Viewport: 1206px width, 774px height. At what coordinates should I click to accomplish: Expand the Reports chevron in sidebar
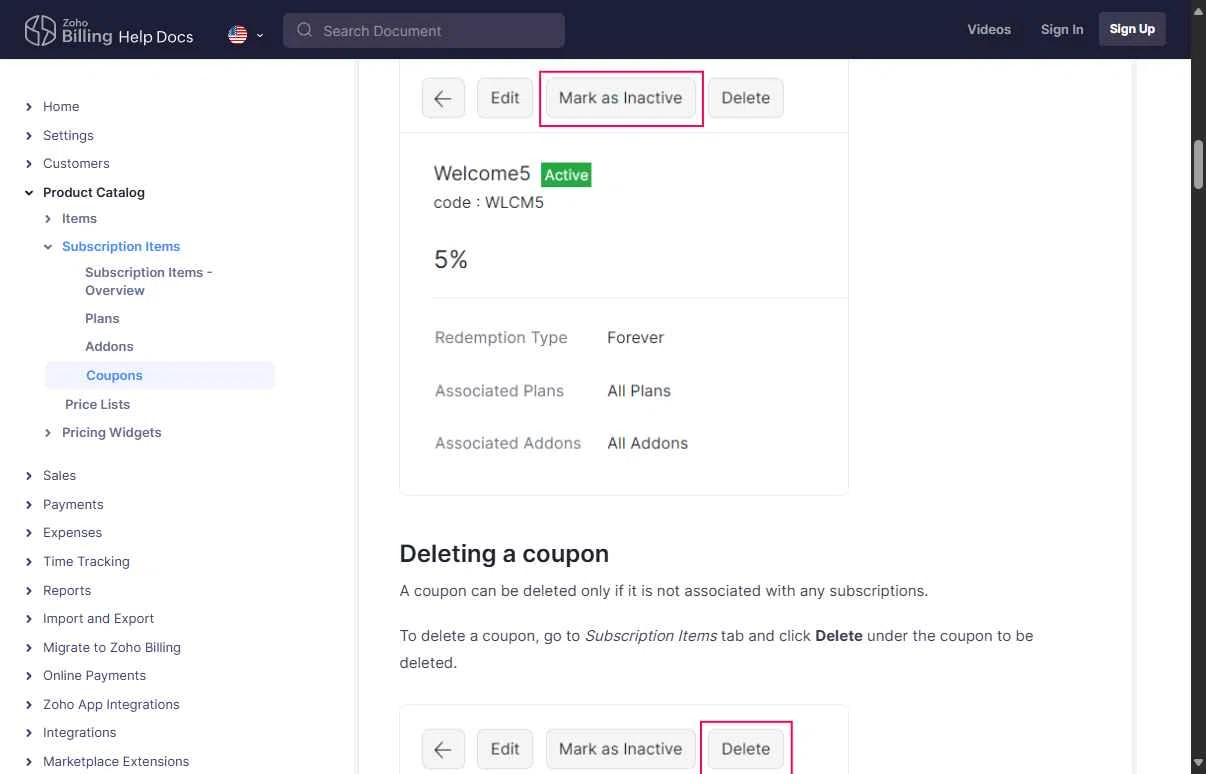coord(29,590)
